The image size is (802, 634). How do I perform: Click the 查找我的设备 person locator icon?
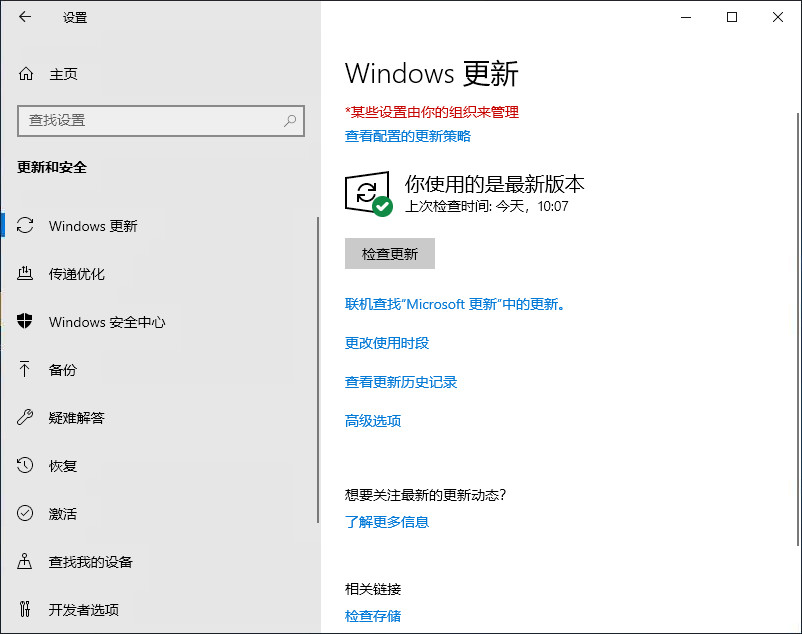(25, 561)
